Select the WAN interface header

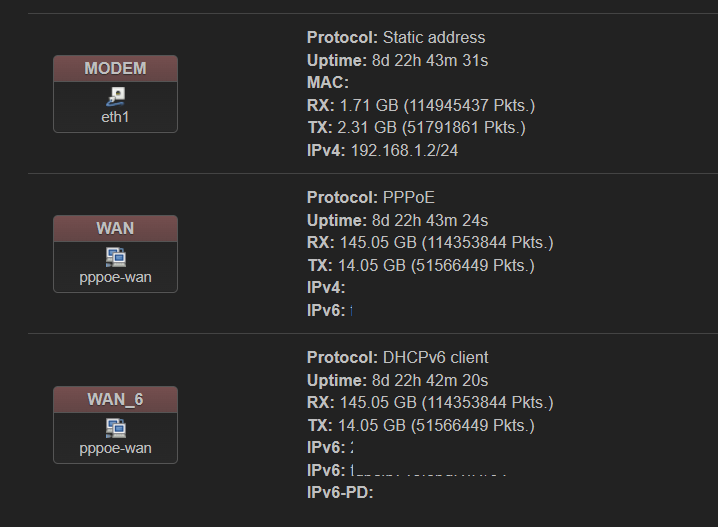pos(115,228)
